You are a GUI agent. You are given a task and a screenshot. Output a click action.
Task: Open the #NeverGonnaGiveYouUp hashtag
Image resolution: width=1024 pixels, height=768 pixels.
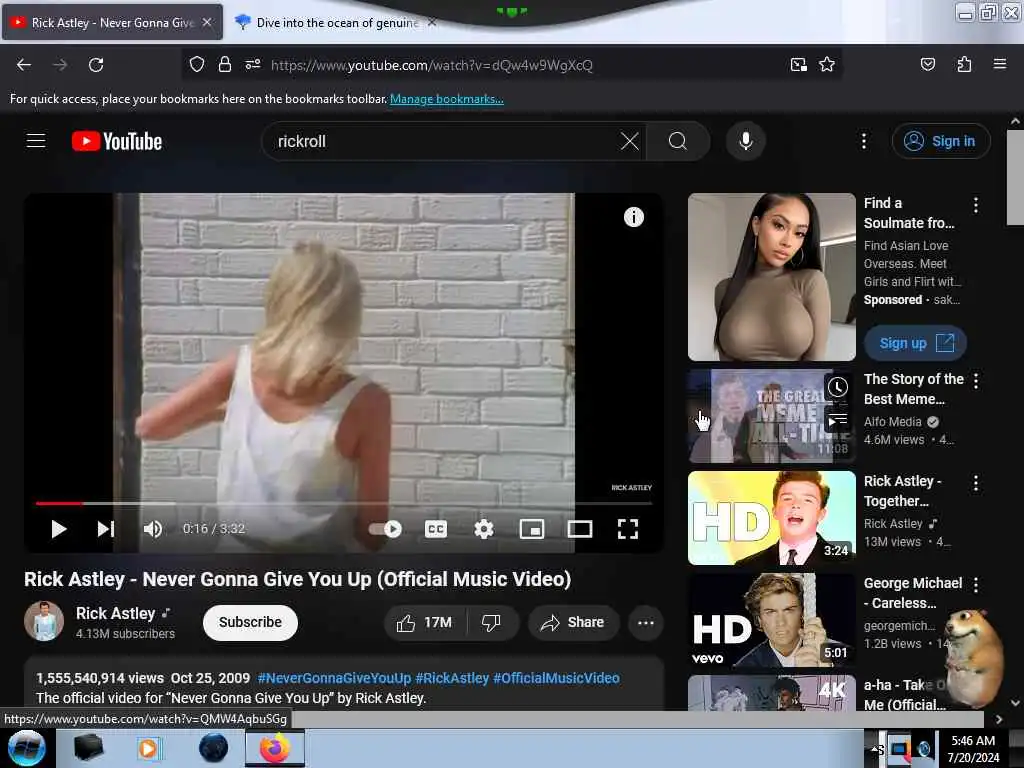pos(334,678)
